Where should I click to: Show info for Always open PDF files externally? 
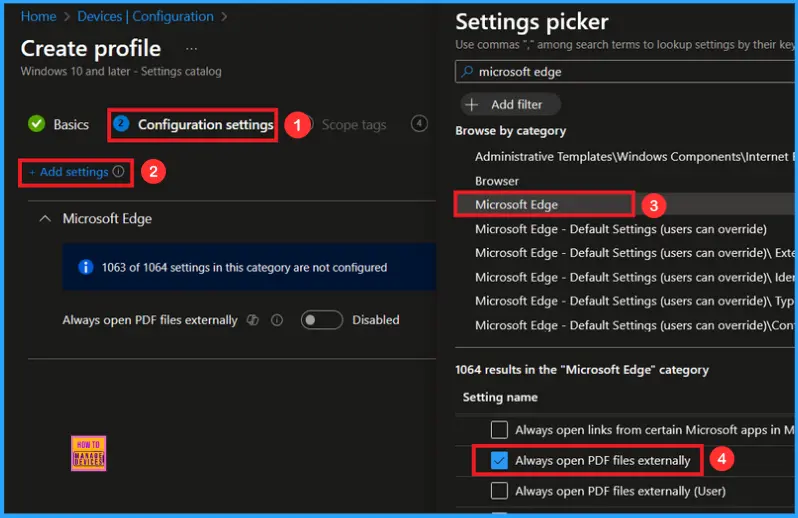(277, 320)
